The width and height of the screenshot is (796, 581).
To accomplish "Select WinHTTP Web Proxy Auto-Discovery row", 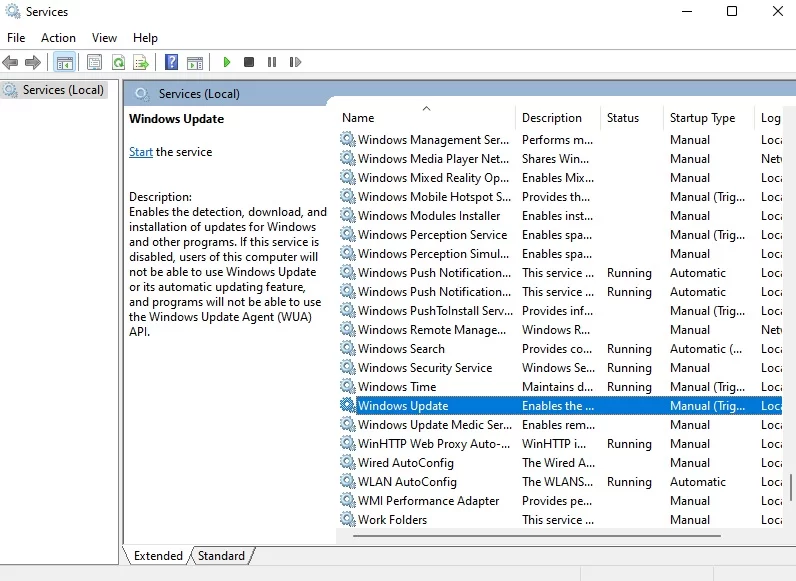I will [560, 443].
